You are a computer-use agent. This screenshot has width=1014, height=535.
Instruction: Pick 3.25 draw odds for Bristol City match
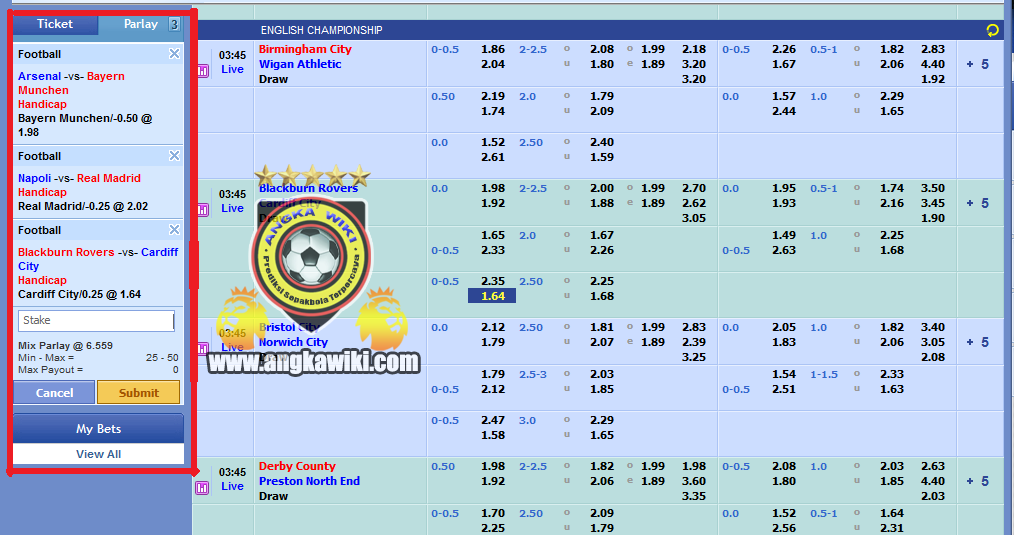point(694,357)
